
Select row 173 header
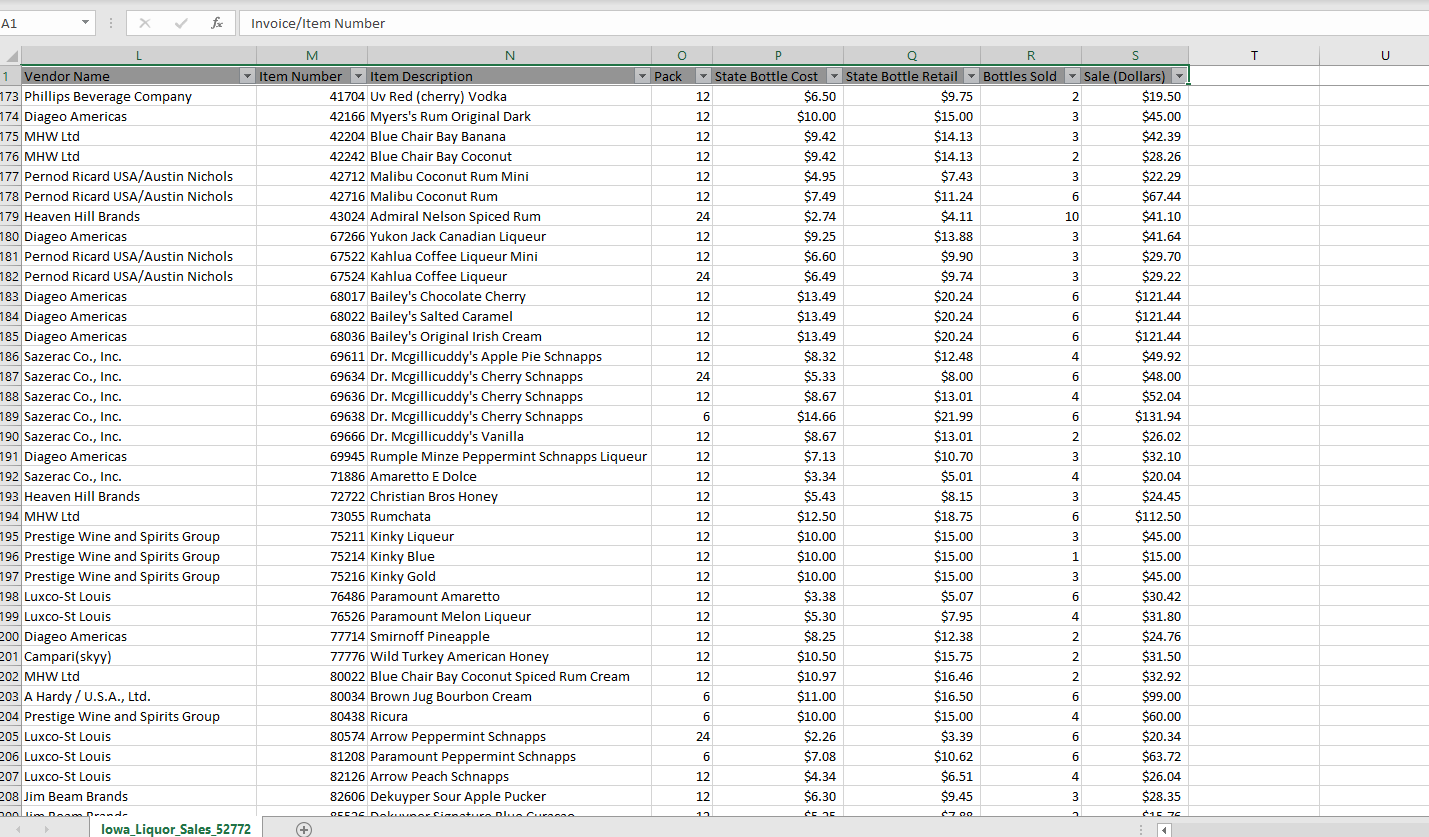coord(10,96)
